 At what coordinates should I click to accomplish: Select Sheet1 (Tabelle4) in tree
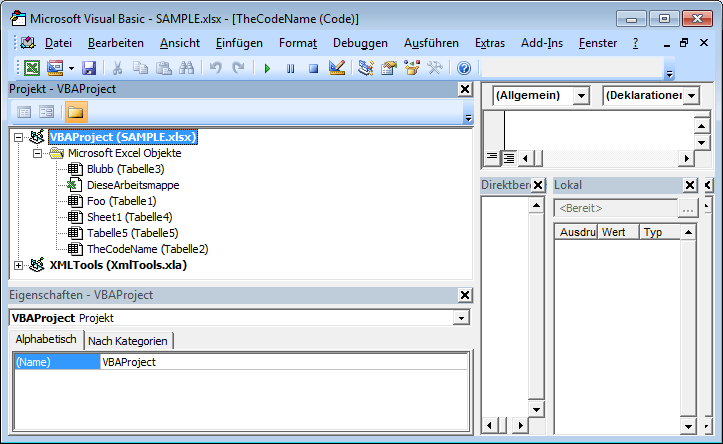point(130,217)
